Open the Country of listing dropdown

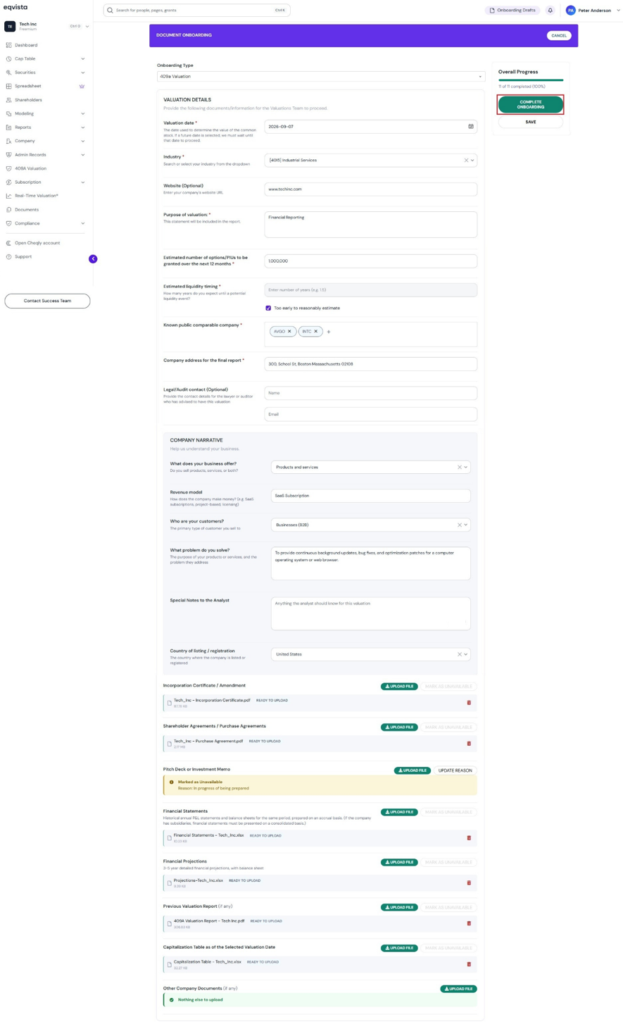370,654
